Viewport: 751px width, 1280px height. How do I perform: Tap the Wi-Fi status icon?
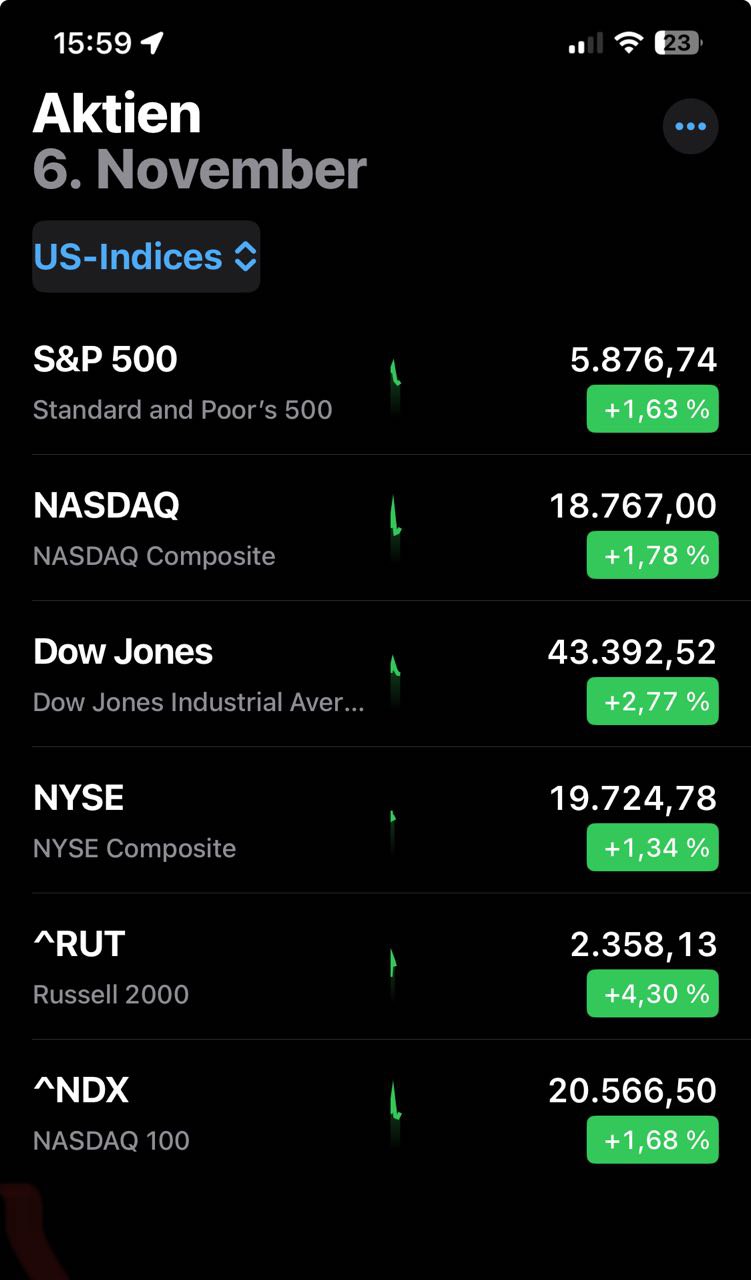[628, 43]
